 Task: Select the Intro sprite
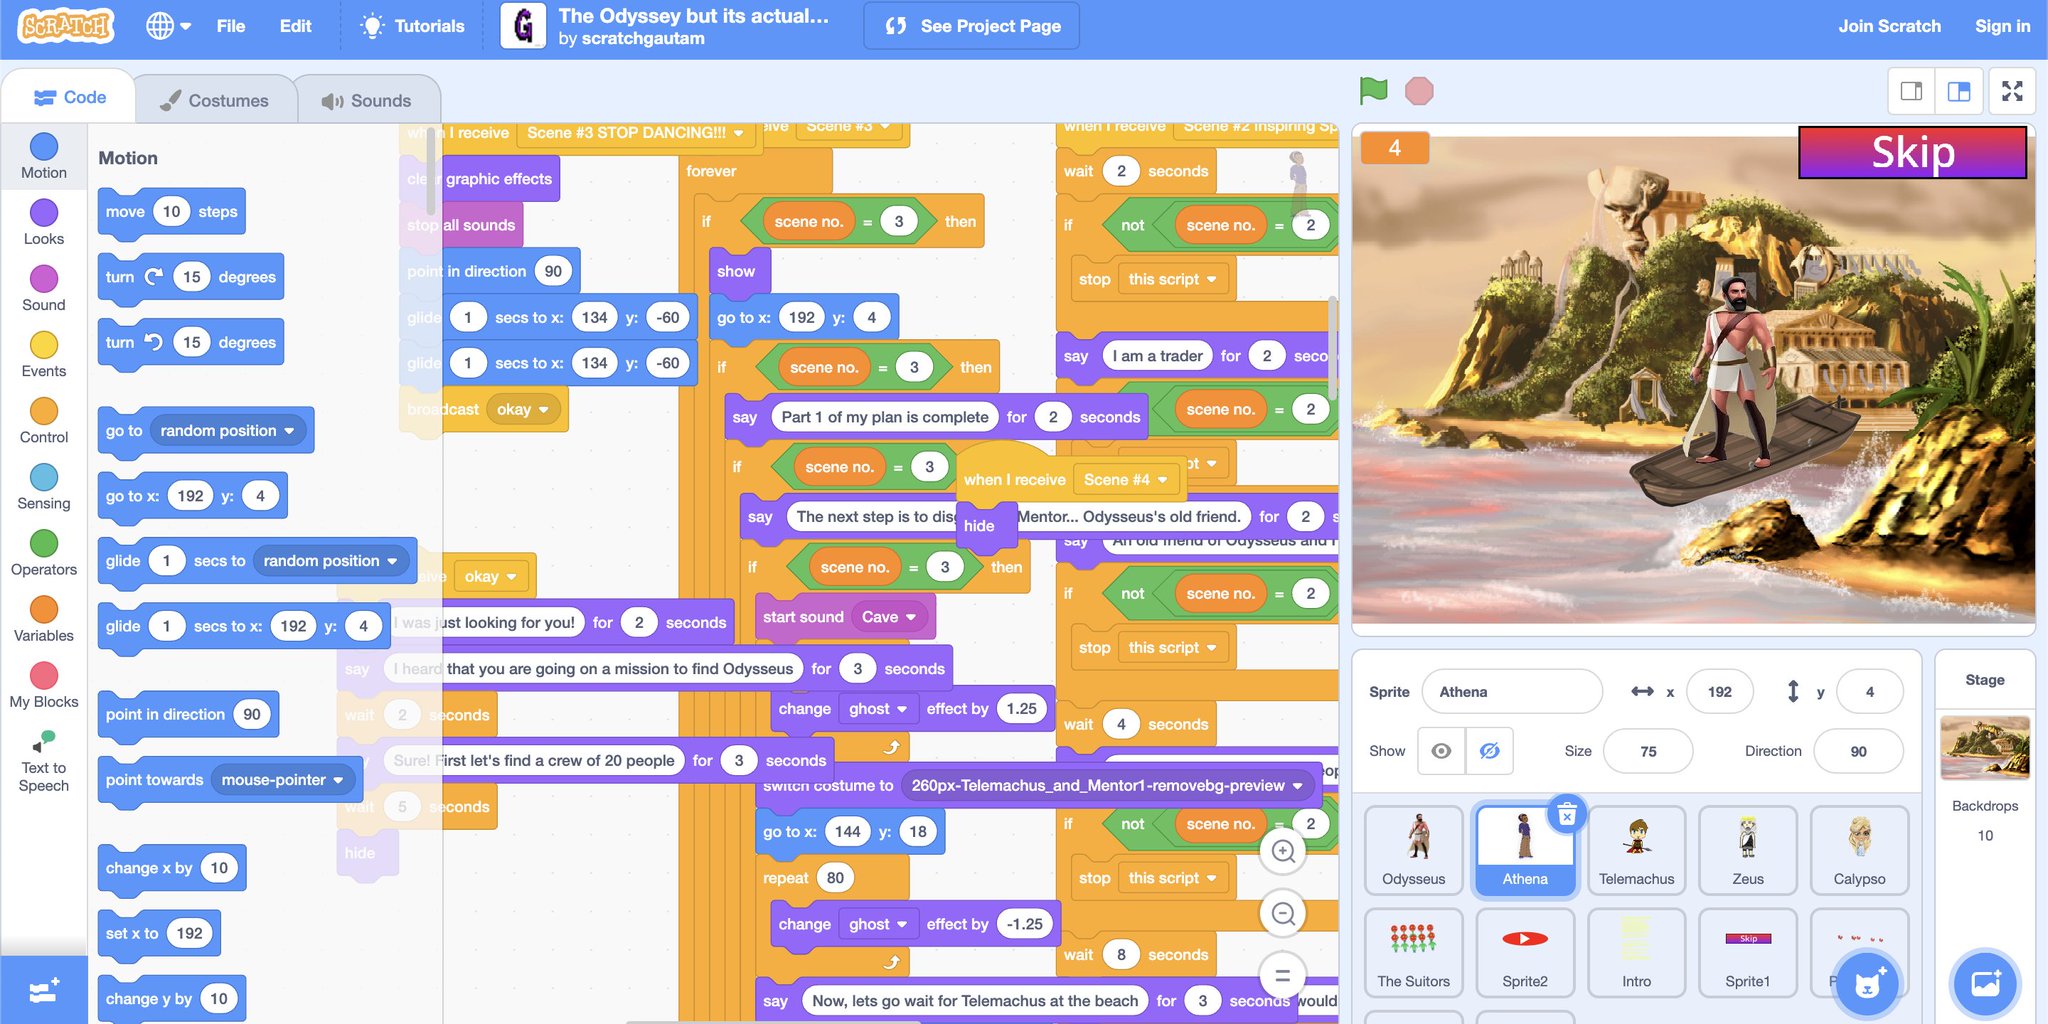pyautogui.click(x=1636, y=952)
